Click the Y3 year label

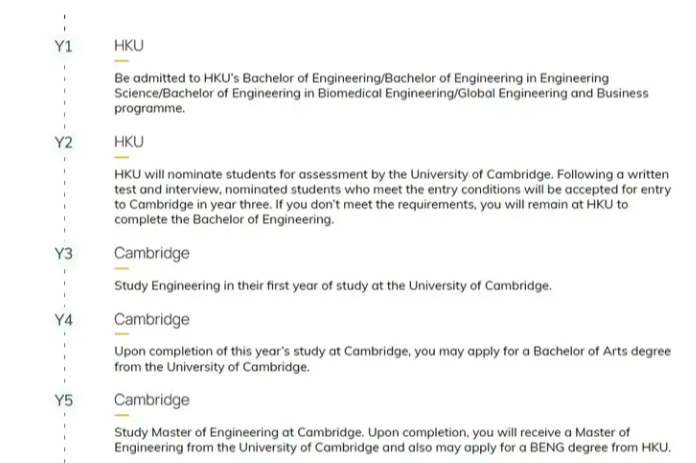pos(63,253)
